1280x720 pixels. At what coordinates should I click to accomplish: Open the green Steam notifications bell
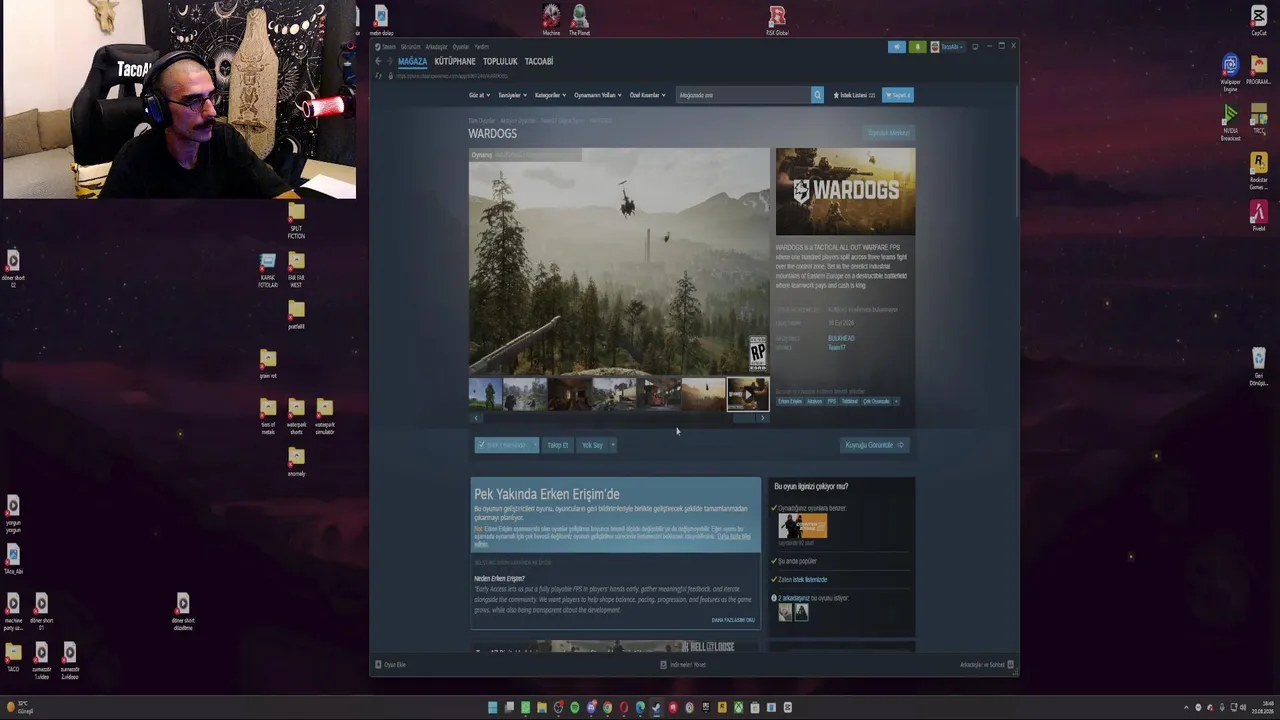coord(917,47)
